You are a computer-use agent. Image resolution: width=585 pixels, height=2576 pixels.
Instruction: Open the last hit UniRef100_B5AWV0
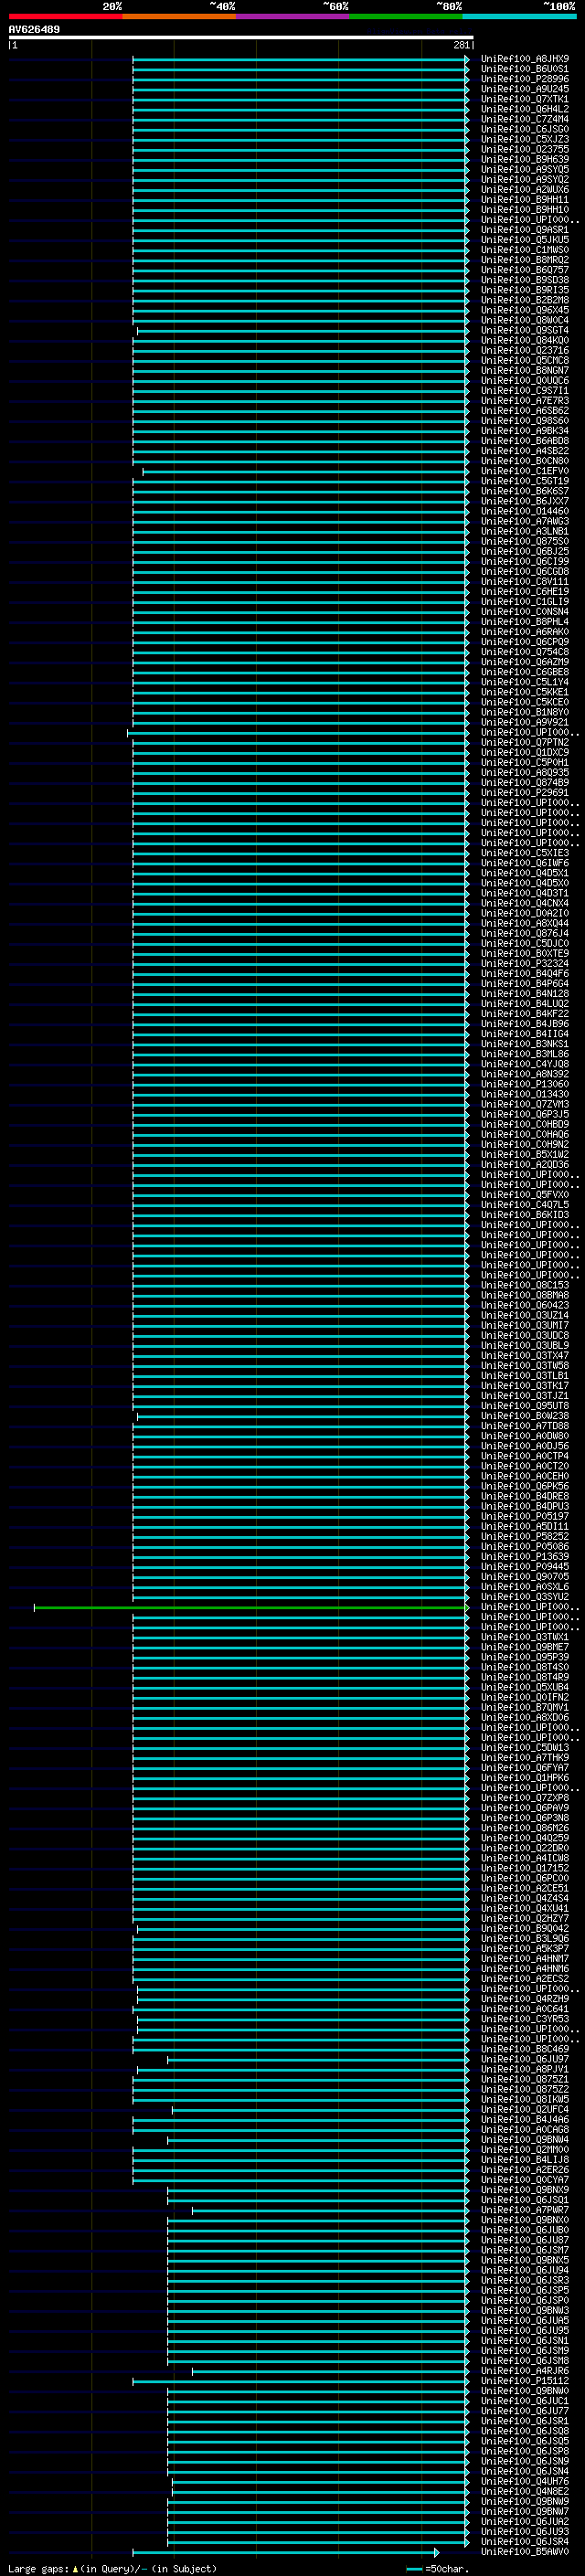tap(525, 2552)
